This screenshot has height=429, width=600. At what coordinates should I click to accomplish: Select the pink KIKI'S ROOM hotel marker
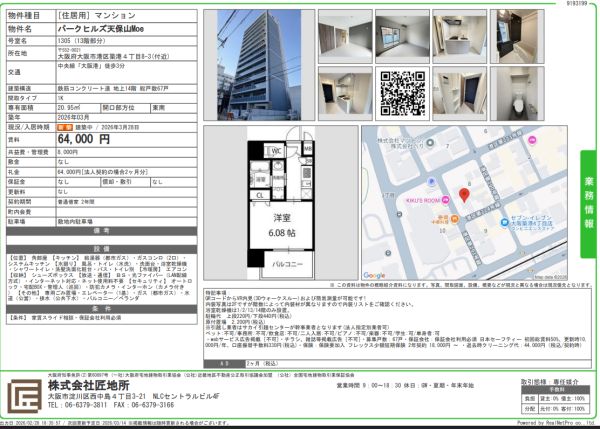[x=445, y=200]
